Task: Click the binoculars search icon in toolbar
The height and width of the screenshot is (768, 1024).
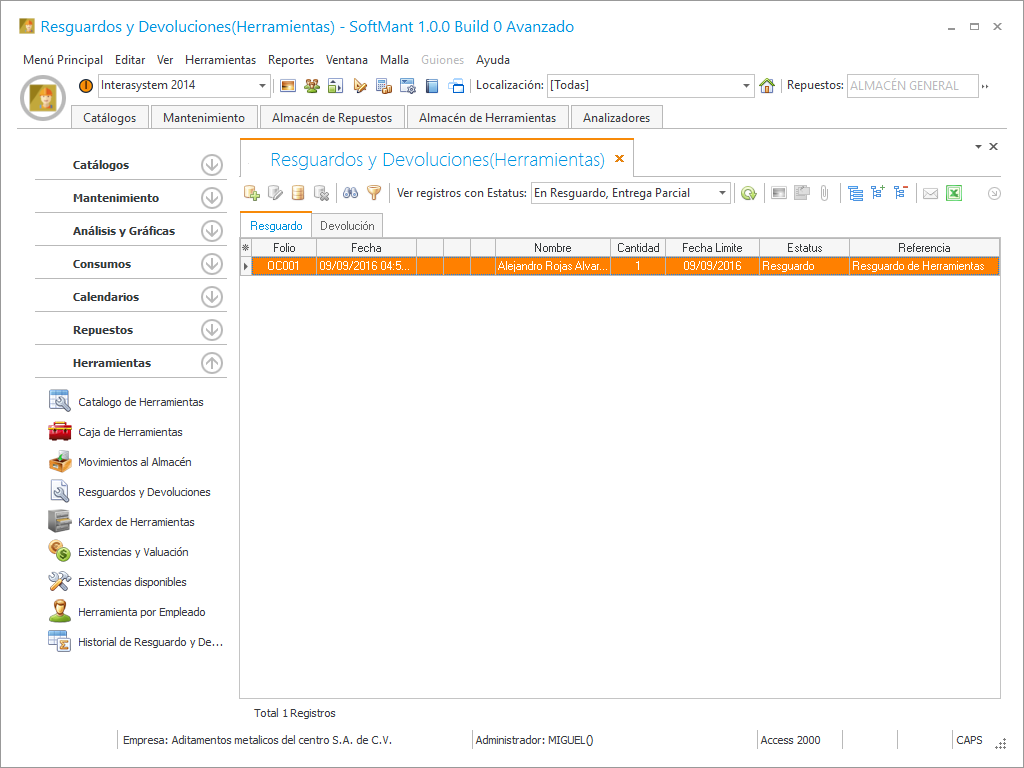Action: pyautogui.click(x=350, y=193)
